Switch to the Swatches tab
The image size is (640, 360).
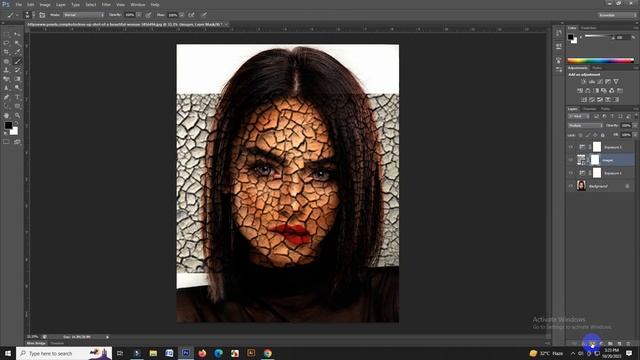[589, 28]
